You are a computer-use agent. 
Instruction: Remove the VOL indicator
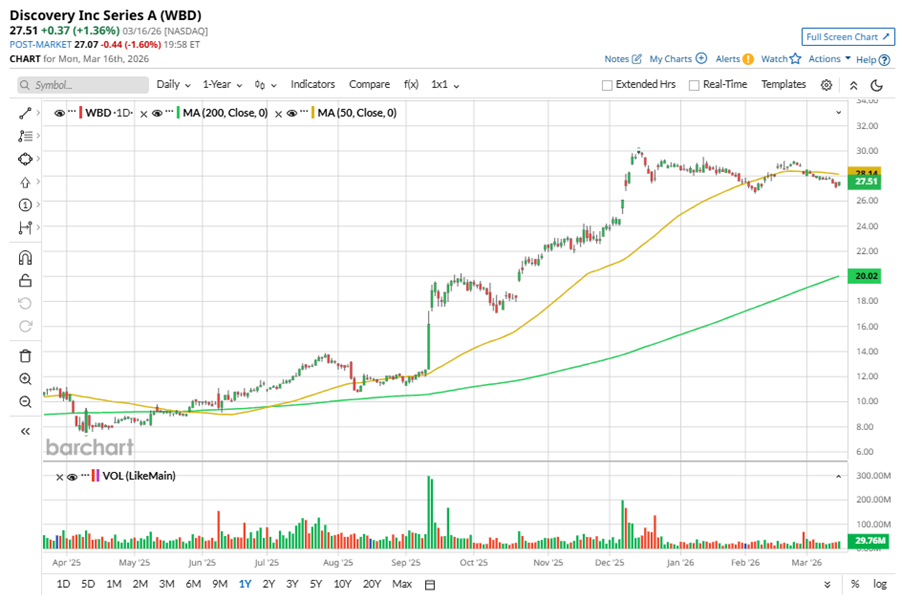coord(59,477)
